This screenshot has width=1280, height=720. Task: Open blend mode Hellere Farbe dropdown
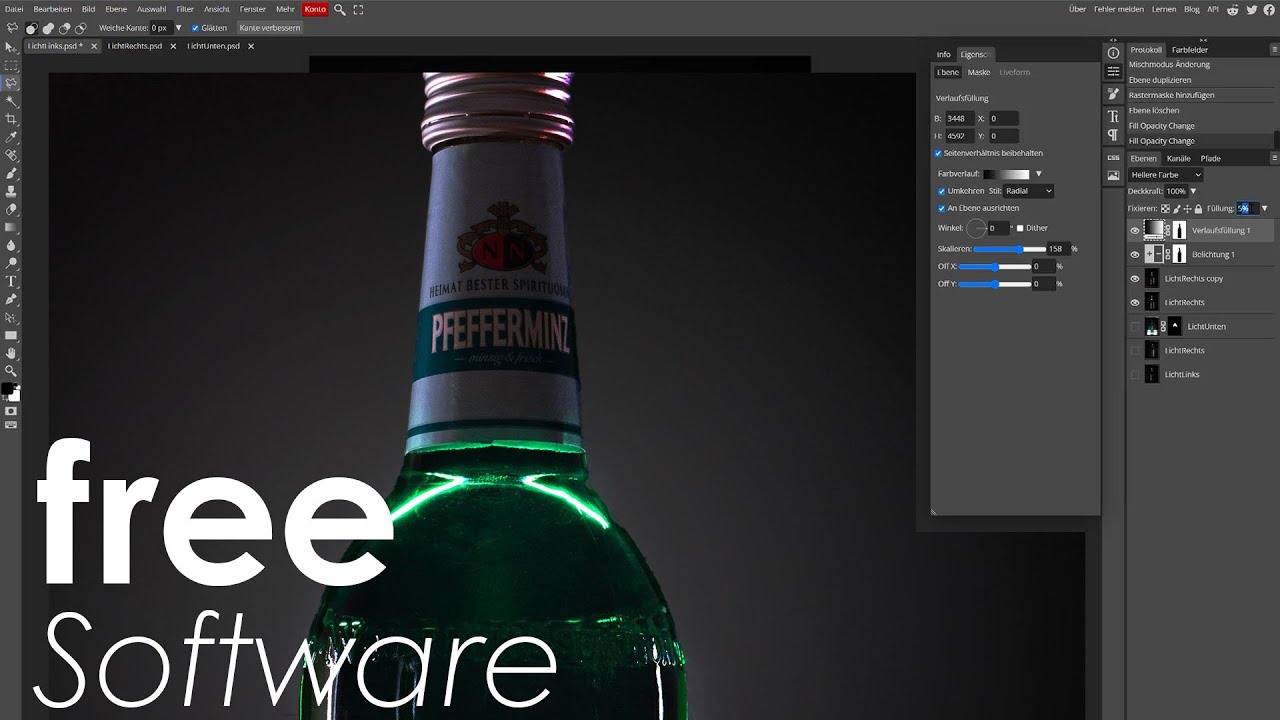point(1165,175)
